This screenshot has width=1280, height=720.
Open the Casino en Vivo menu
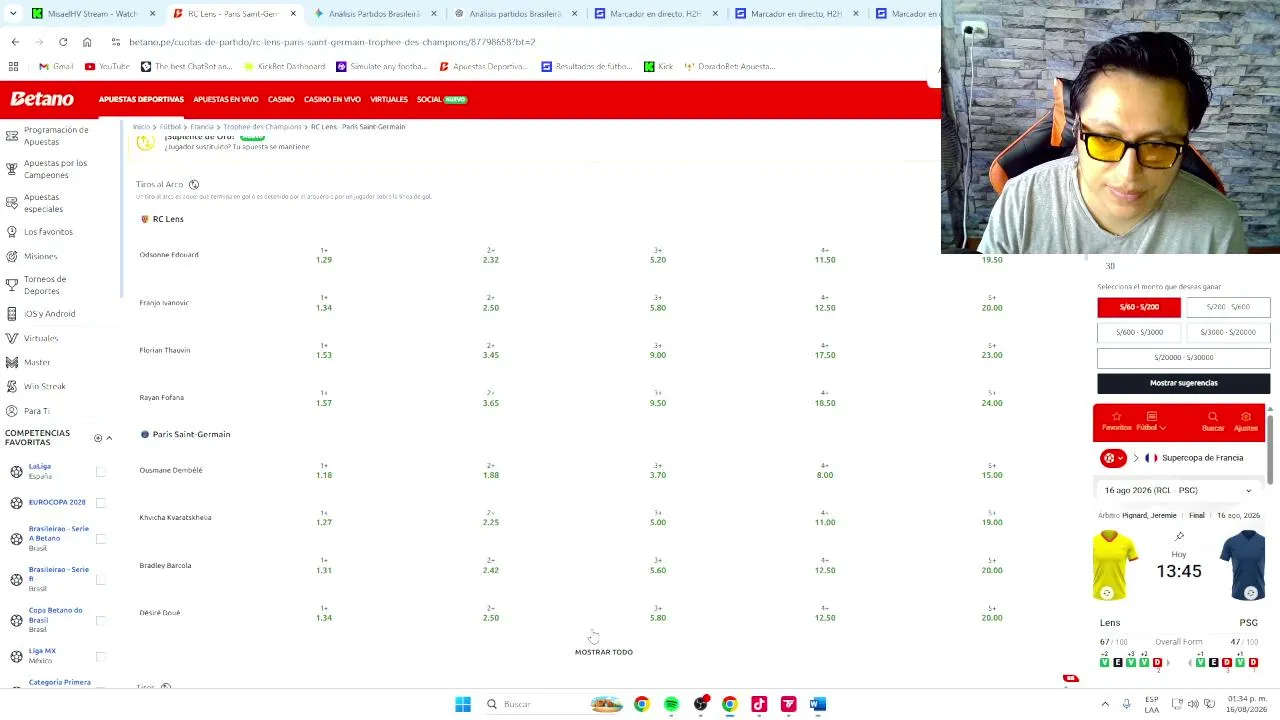click(332, 99)
